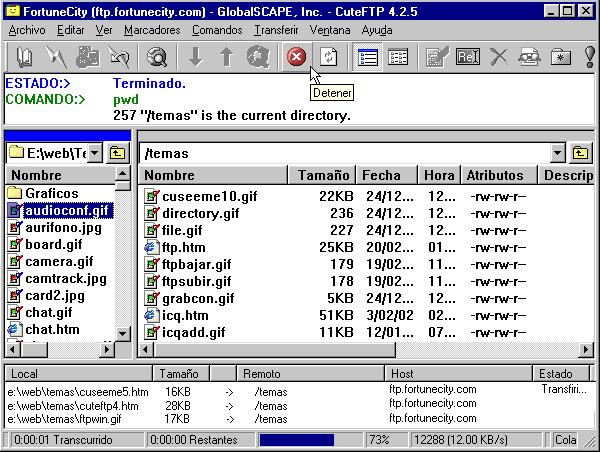
Task: Switch to list view mode
Action: tap(367, 57)
